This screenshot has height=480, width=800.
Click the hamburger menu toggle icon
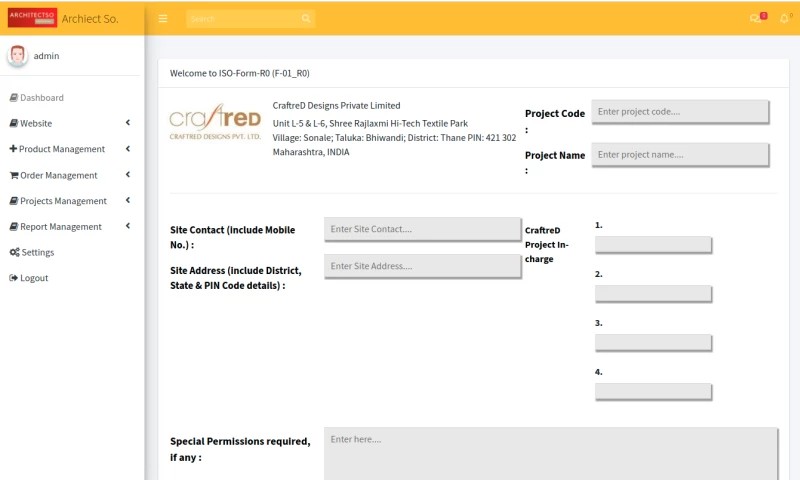point(162,18)
